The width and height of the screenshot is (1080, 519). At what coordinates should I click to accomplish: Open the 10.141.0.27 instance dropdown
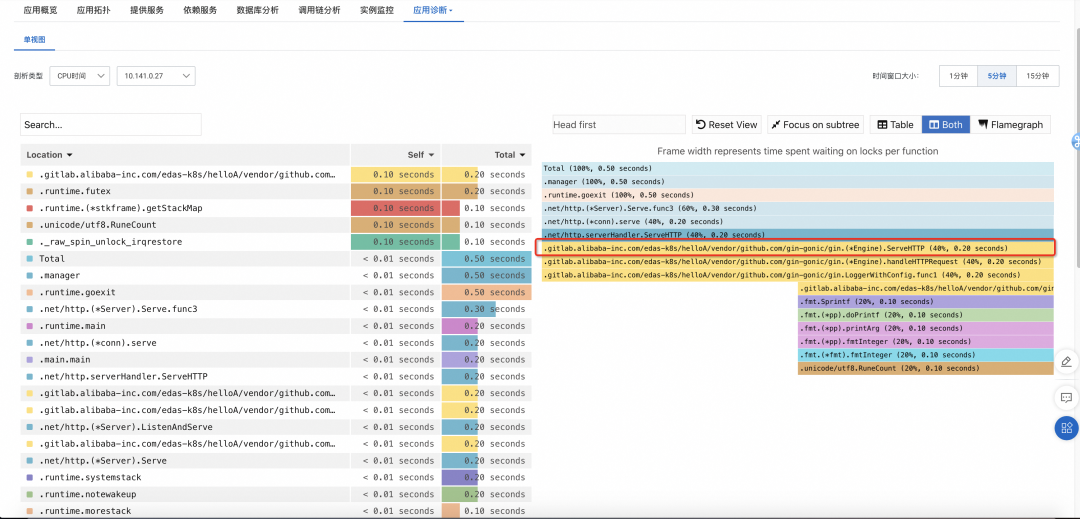pos(155,76)
